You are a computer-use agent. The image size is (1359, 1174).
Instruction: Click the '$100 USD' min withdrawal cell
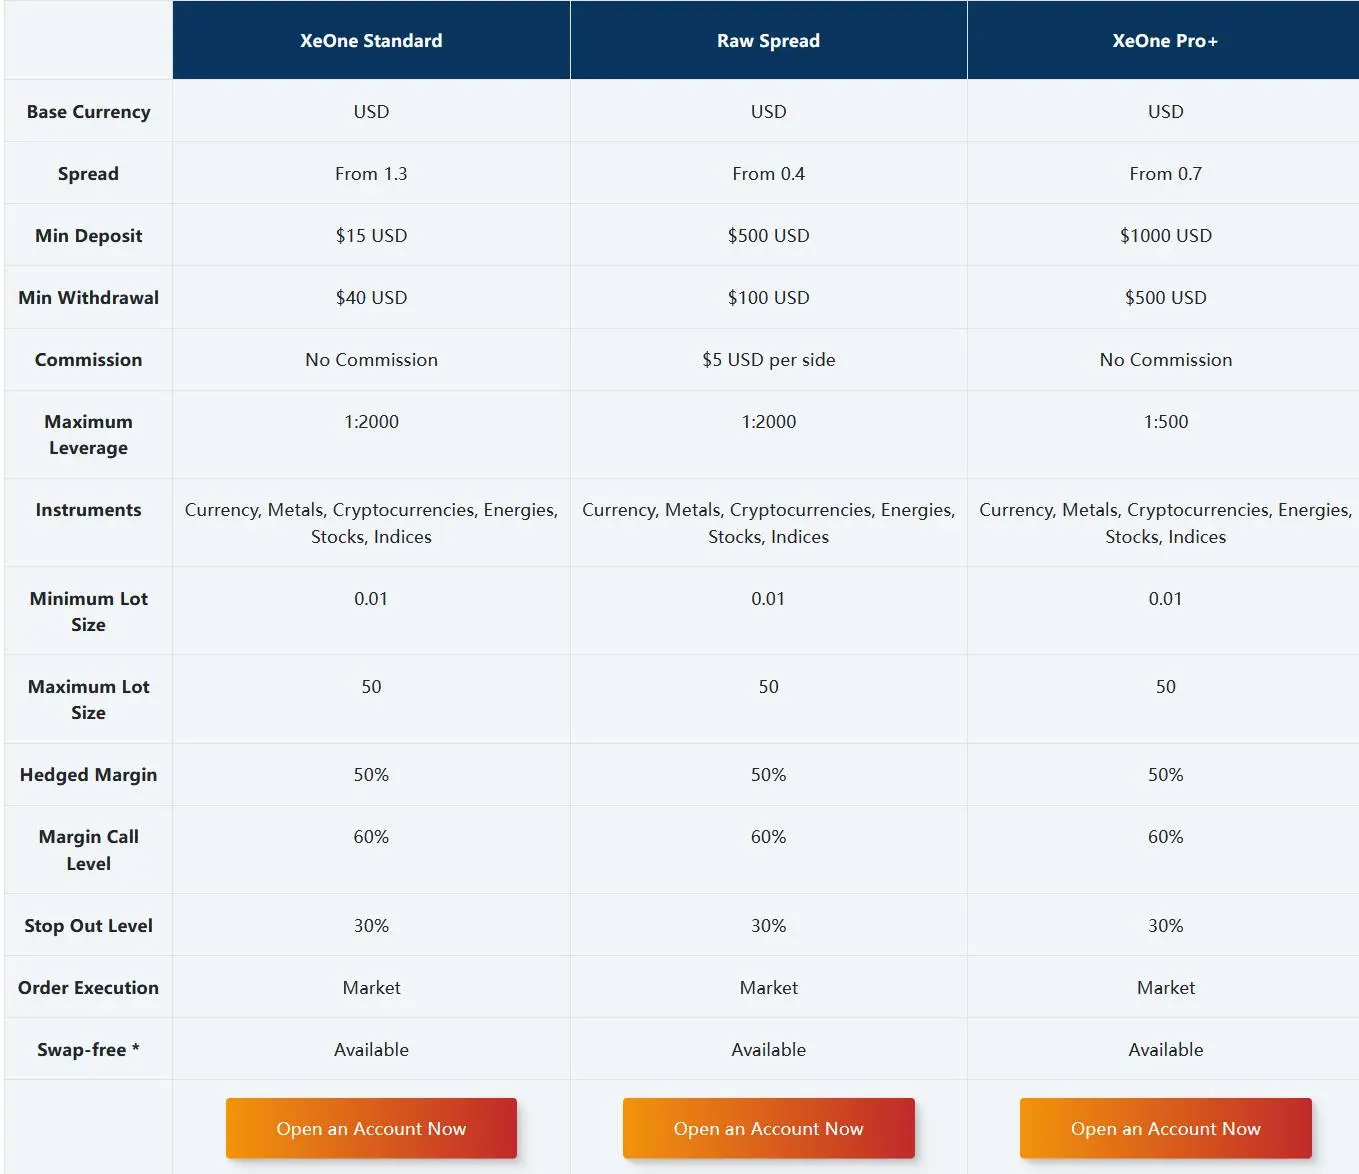(768, 298)
